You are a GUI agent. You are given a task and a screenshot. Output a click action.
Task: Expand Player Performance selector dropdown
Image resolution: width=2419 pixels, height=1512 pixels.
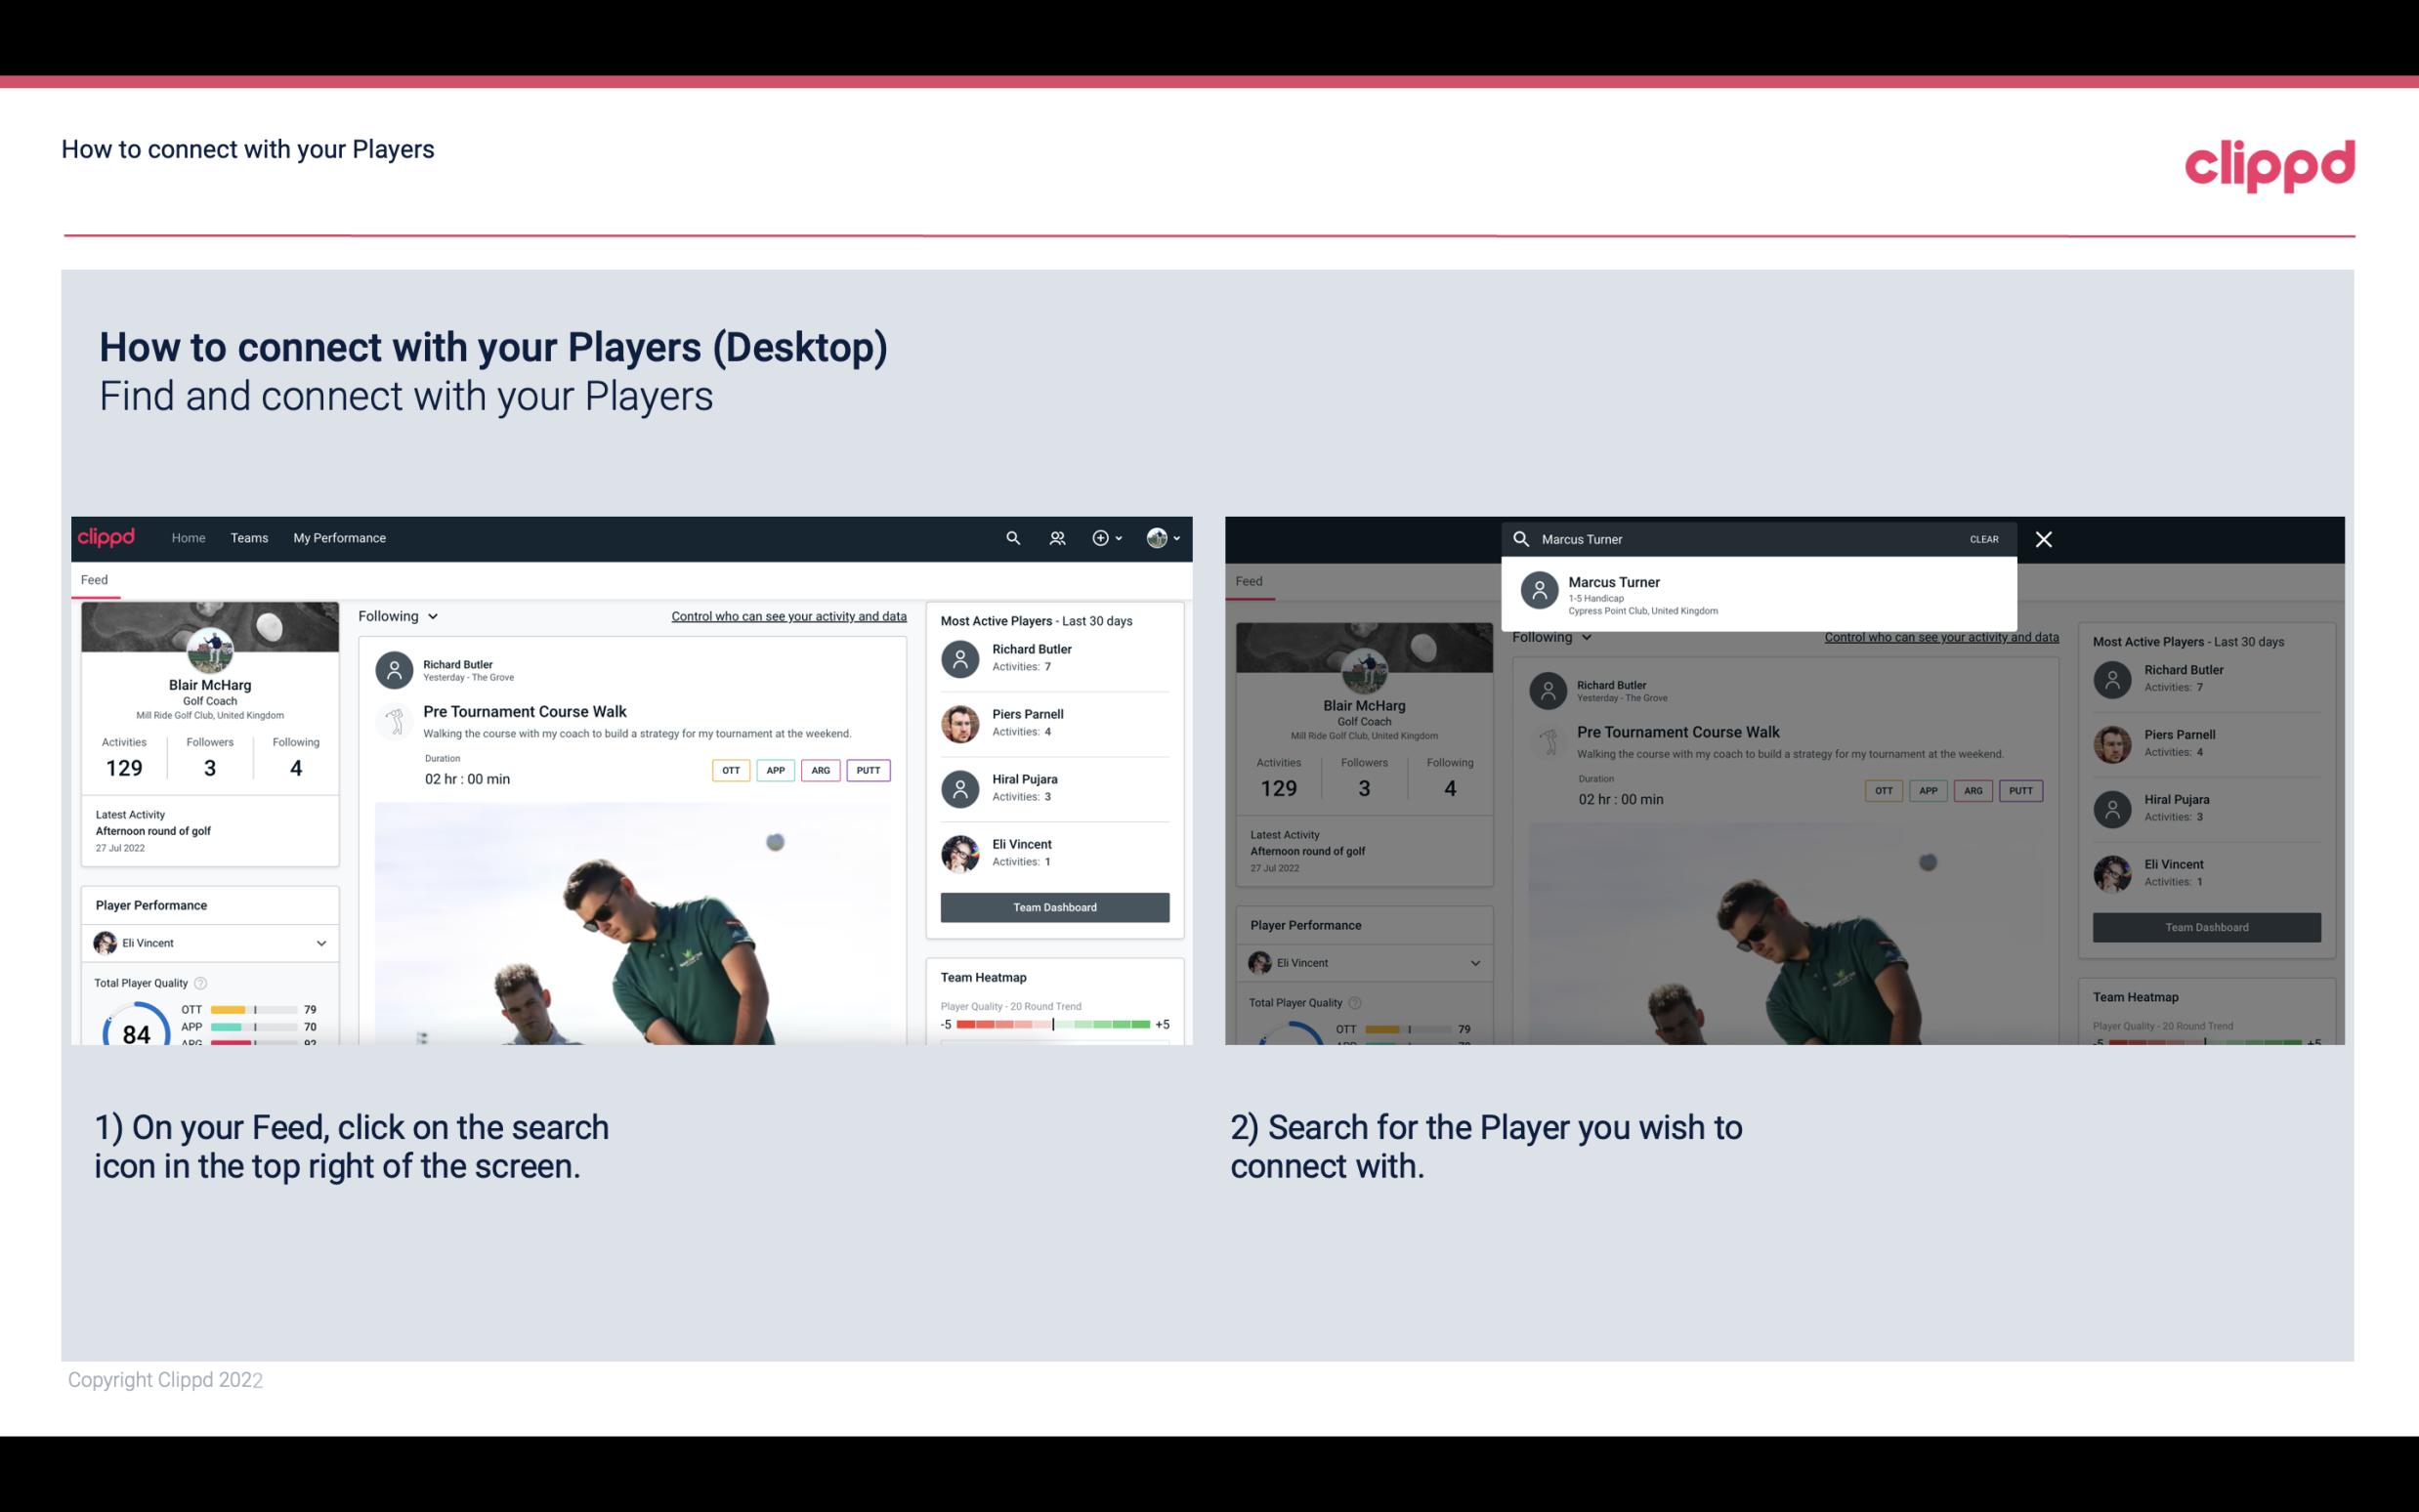[320, 943]
